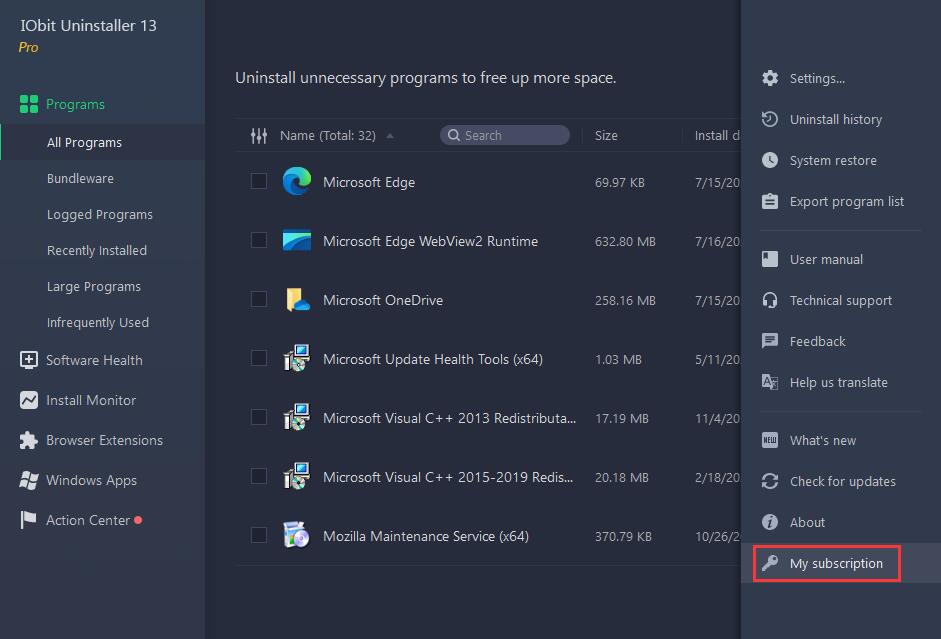Click the Software Health label

(x=94, y=360)
